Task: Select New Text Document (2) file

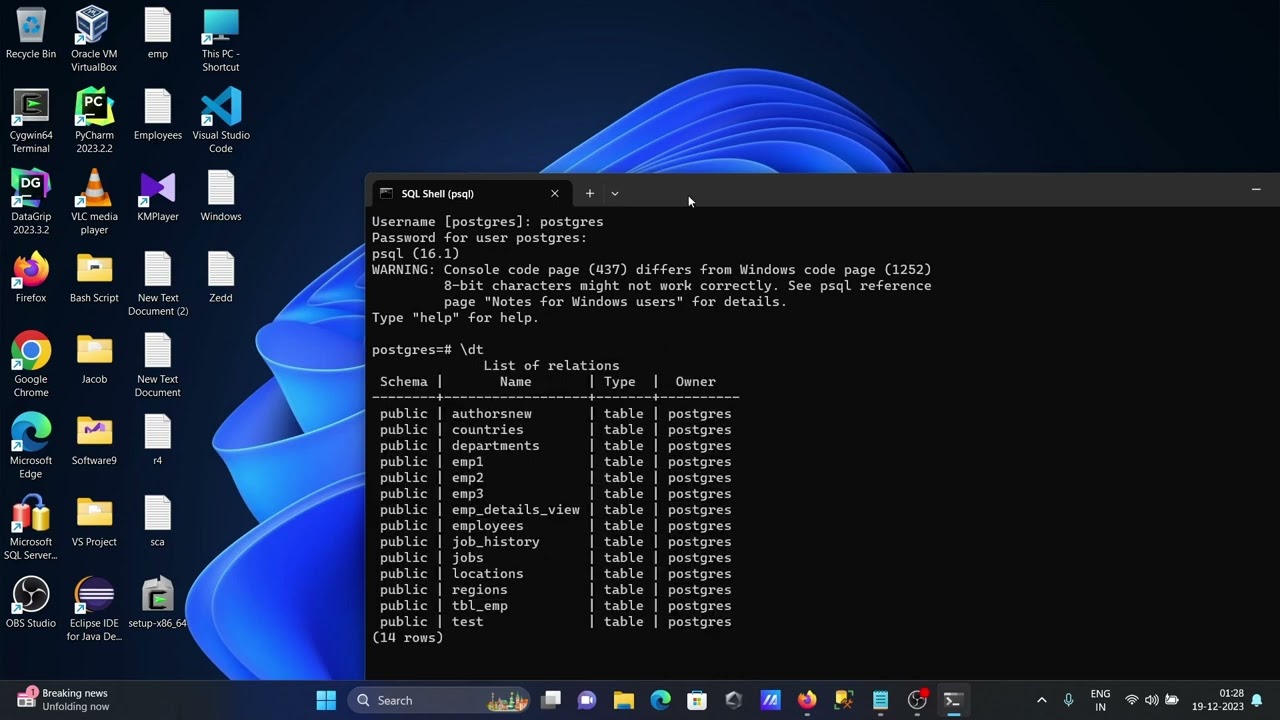Action: 158,284
